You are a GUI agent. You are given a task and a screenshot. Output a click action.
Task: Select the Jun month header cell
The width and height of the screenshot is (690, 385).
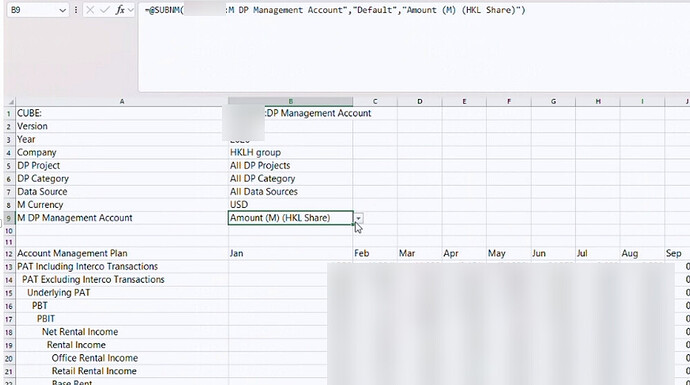[x=553, y=253]
